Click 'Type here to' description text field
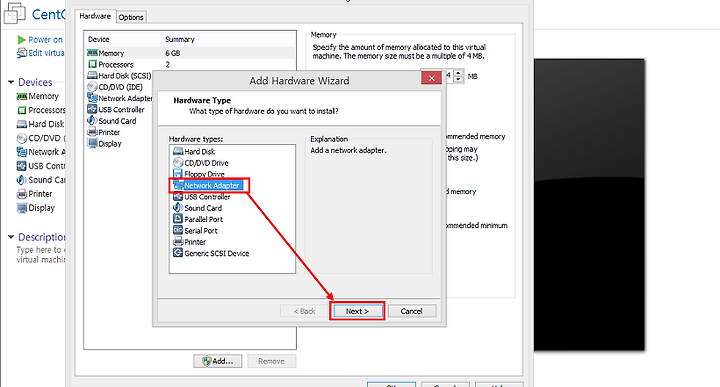Image resolution: width=720 pixels, height=387 pixels. tap(41, 255)
